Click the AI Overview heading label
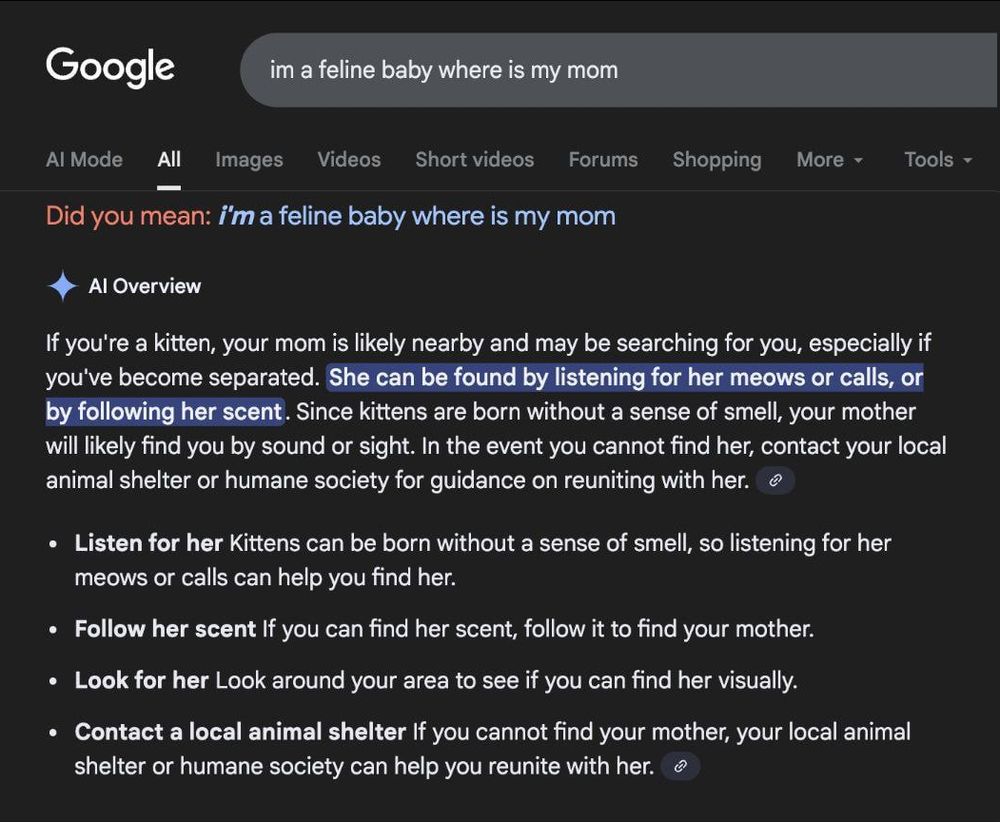Screen dimensions: 1000x822 click(144, 286)
